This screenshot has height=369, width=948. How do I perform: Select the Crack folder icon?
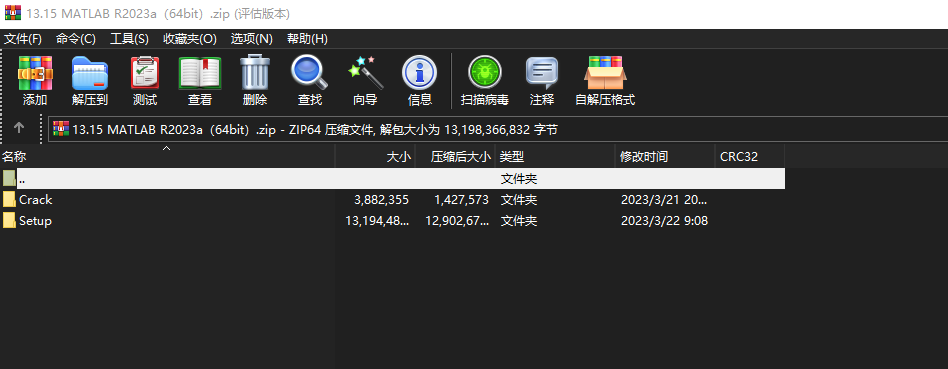click(x=9, y=200)
